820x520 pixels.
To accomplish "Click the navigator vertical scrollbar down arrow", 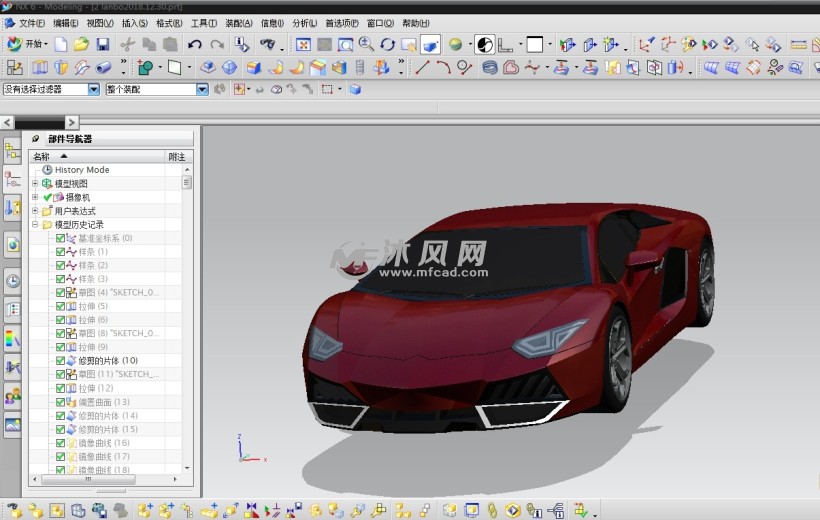I will (x=187, y=468).
